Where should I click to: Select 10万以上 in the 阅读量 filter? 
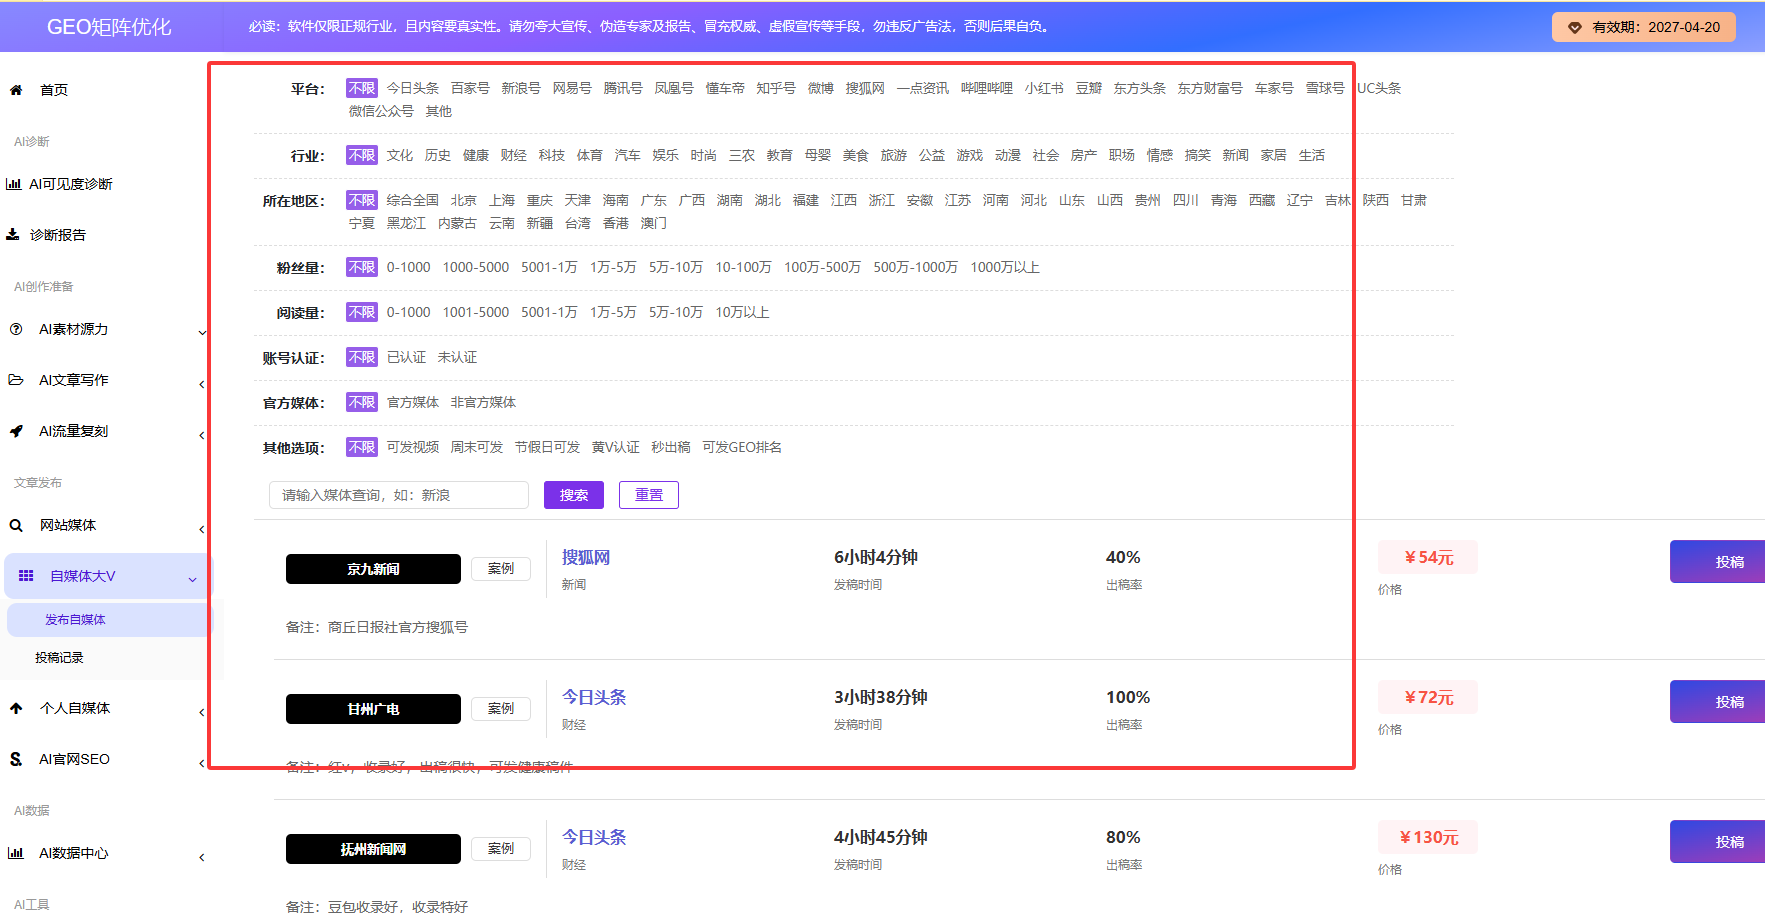[742, 312]
